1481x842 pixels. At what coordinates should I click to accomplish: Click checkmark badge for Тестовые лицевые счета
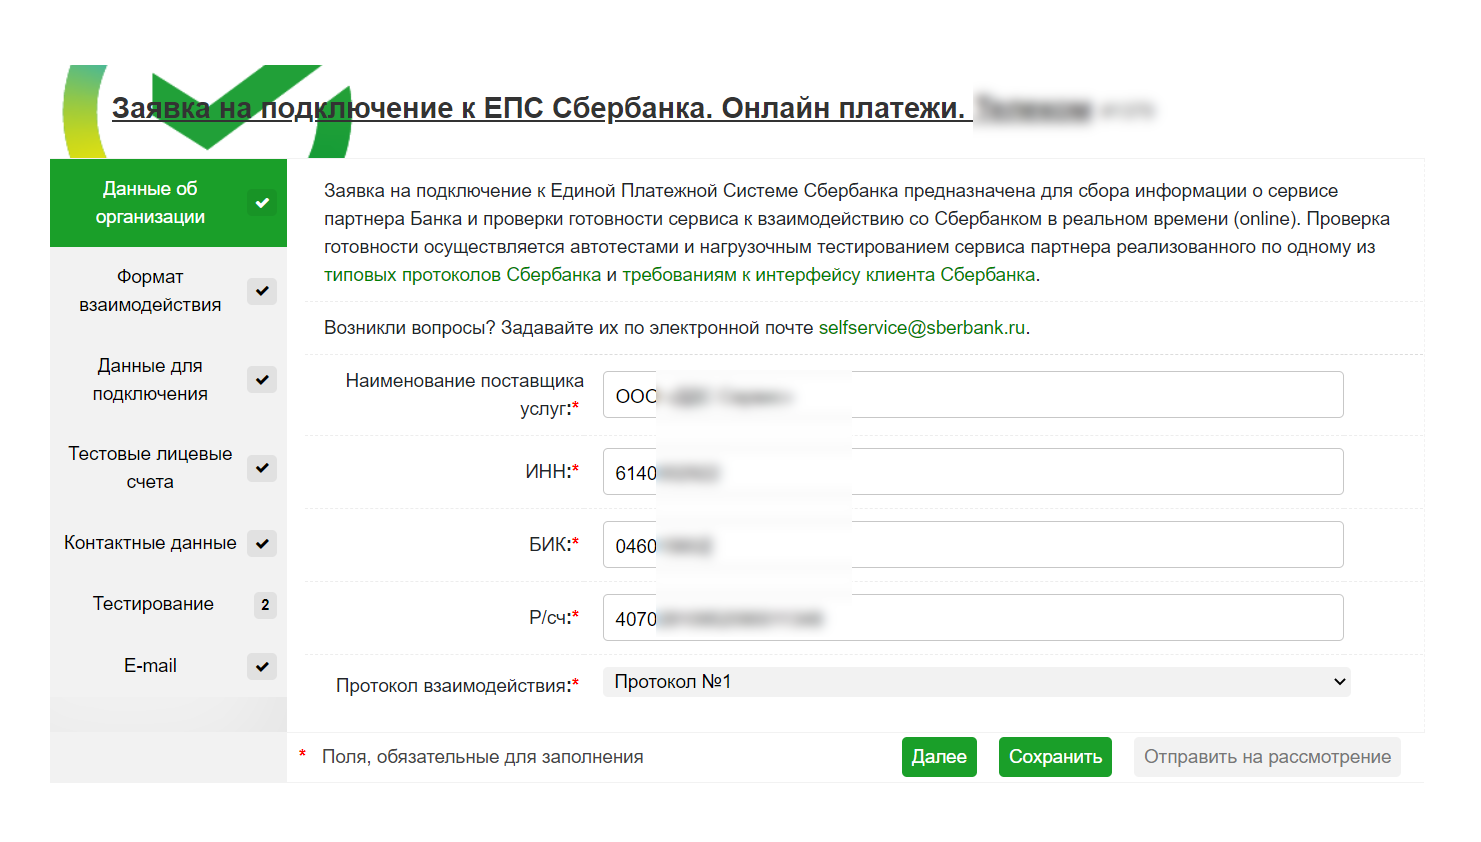(x=261, y=468)
